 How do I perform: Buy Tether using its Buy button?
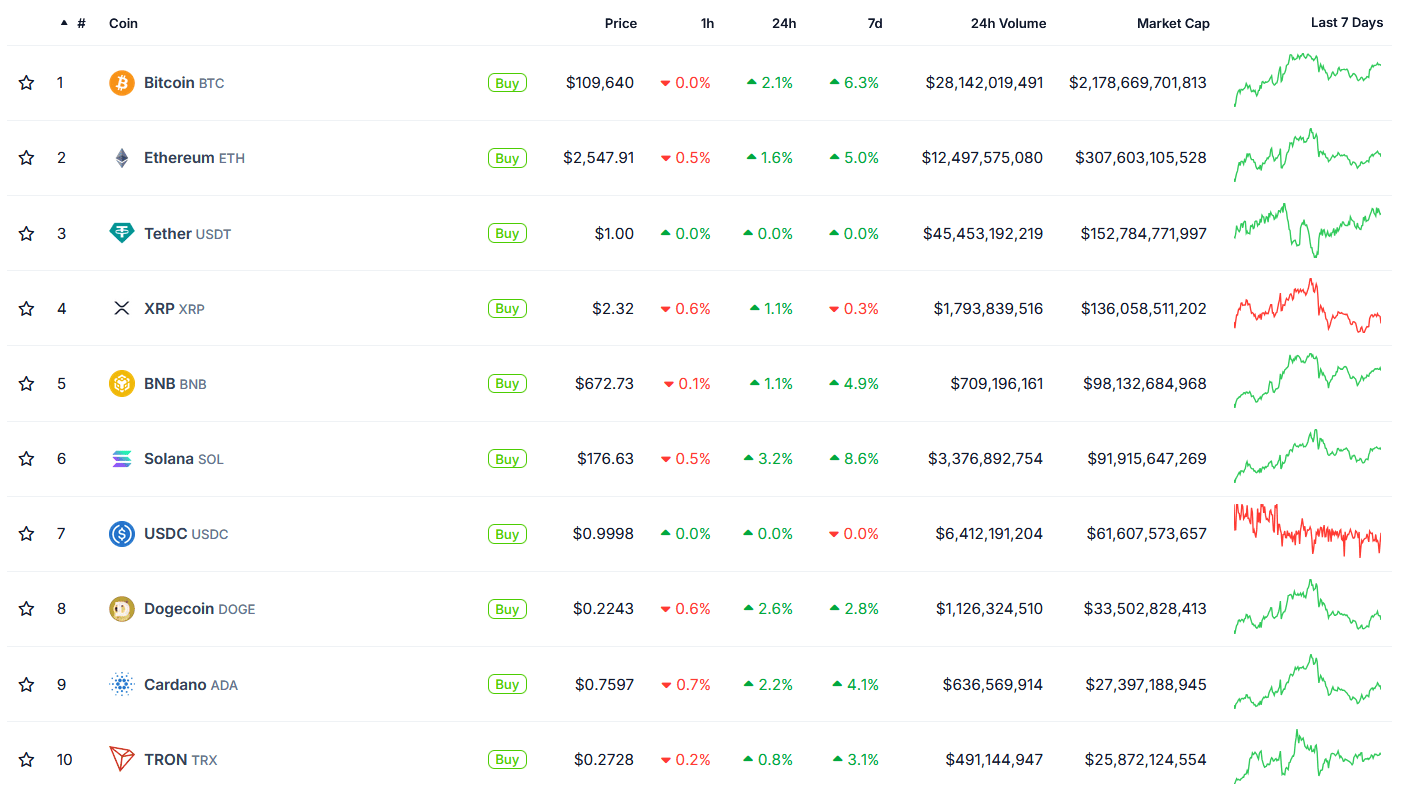tap(507, 233)
